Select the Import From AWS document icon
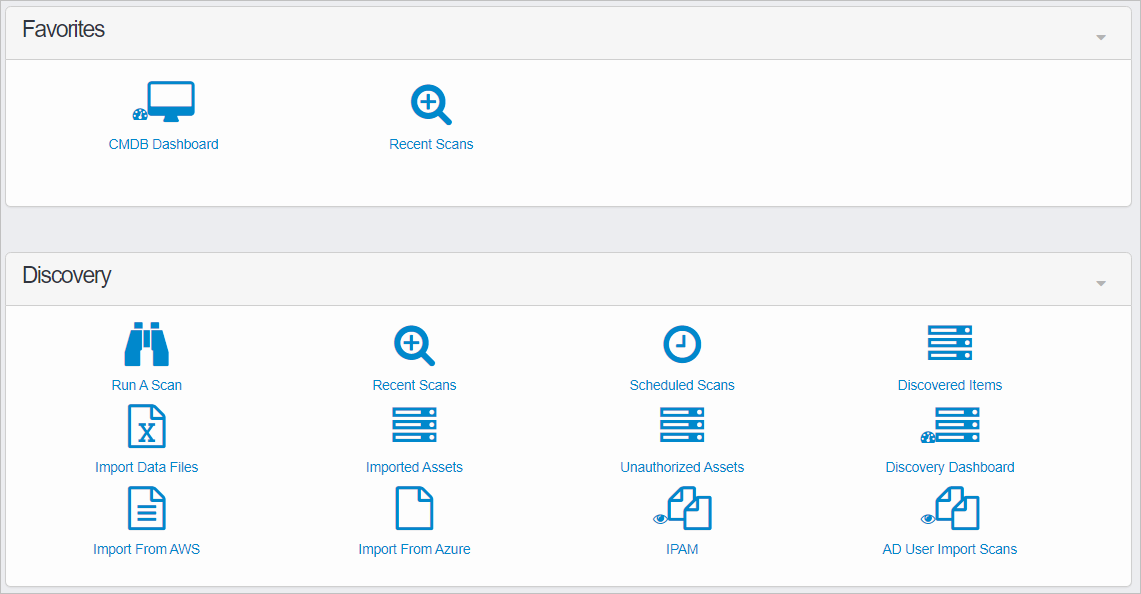Viewport: 1141px width, 594px height. click(146, 507)
